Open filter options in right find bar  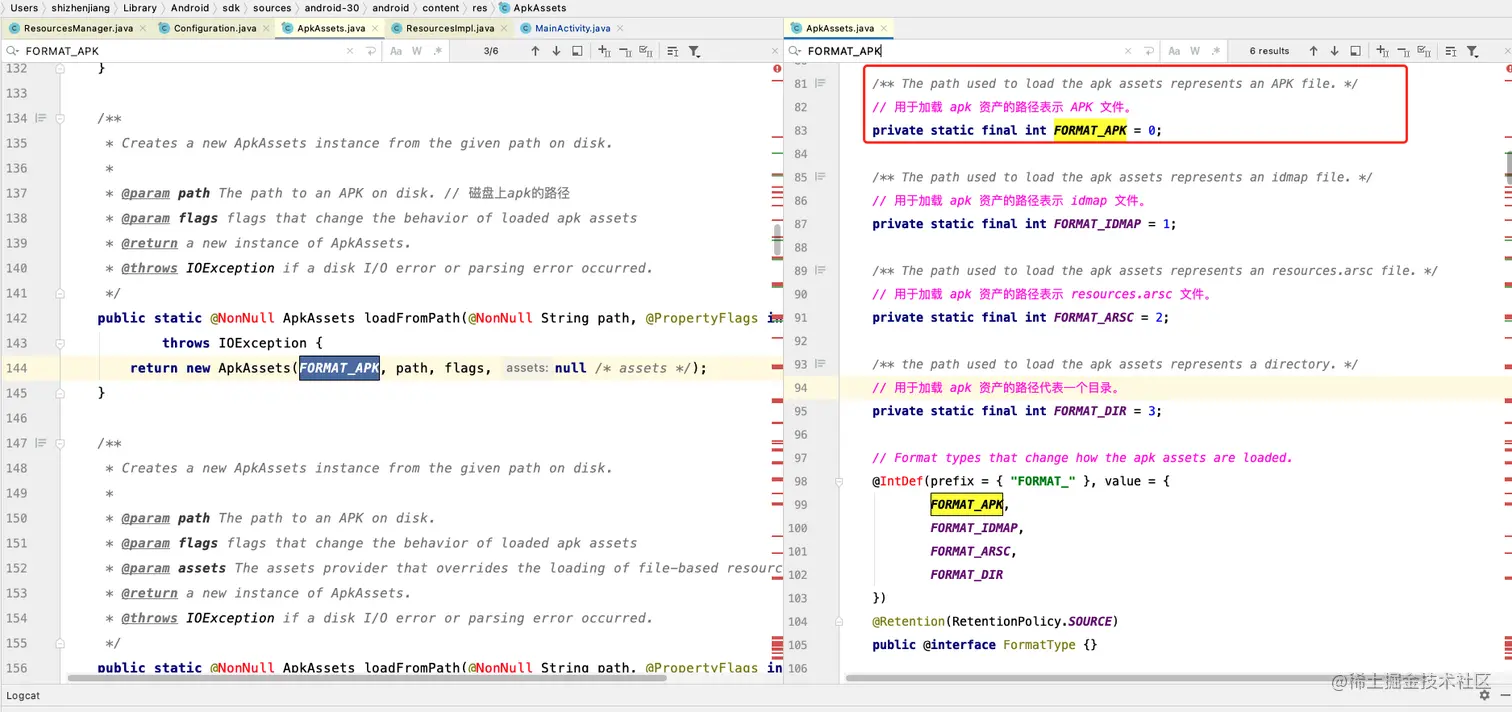pos(1472,51)
